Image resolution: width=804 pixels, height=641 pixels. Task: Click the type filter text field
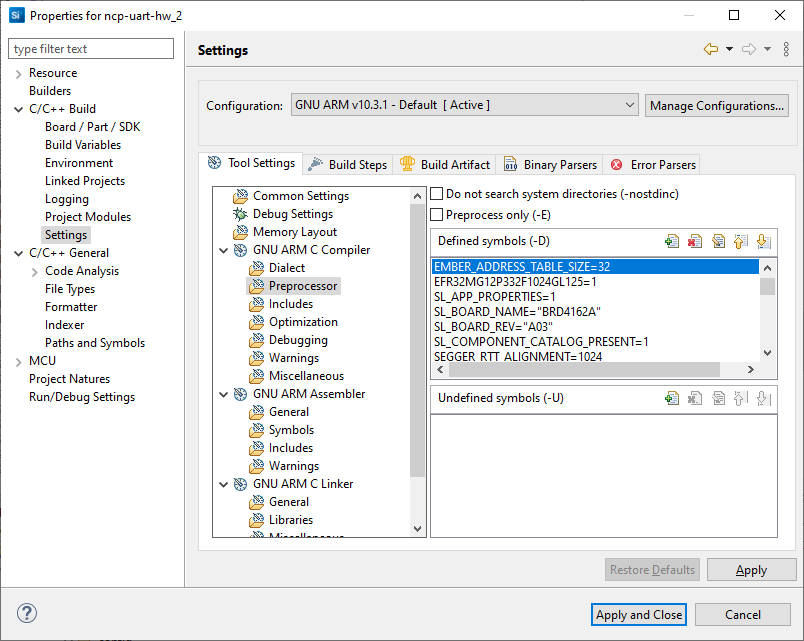click(90, 48)
